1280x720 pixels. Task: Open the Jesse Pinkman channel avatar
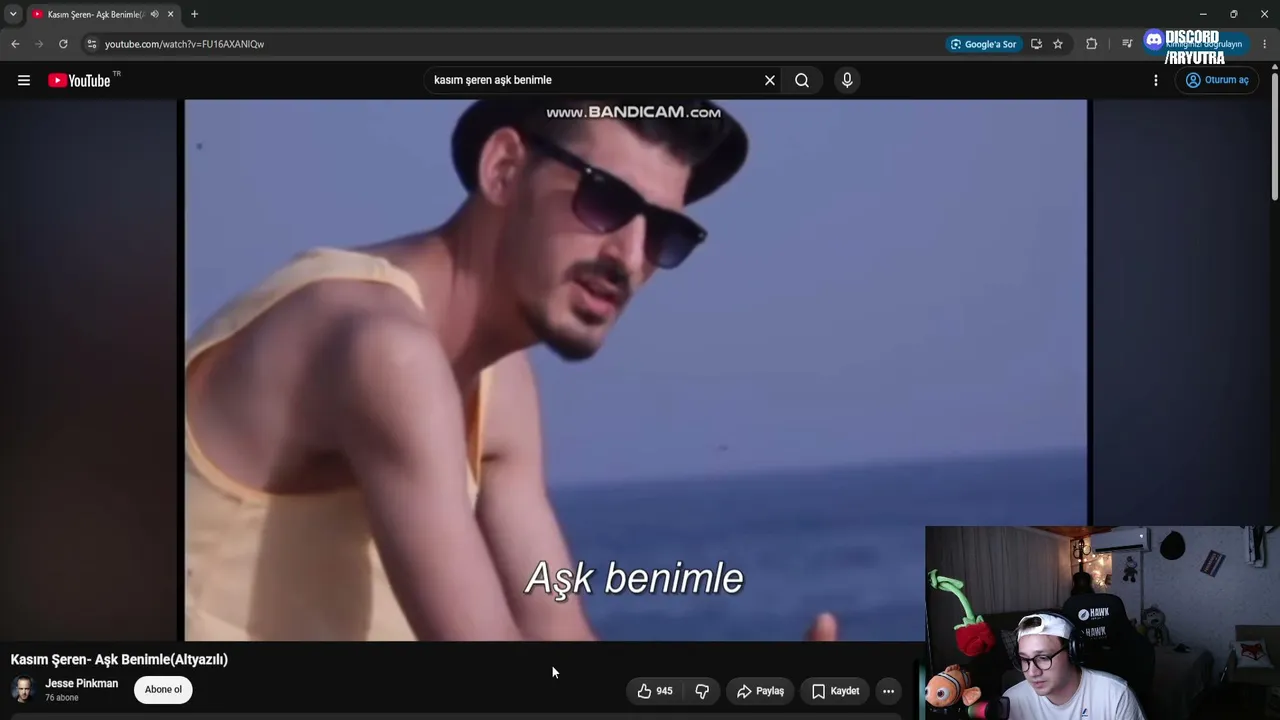tap(22, 689)
